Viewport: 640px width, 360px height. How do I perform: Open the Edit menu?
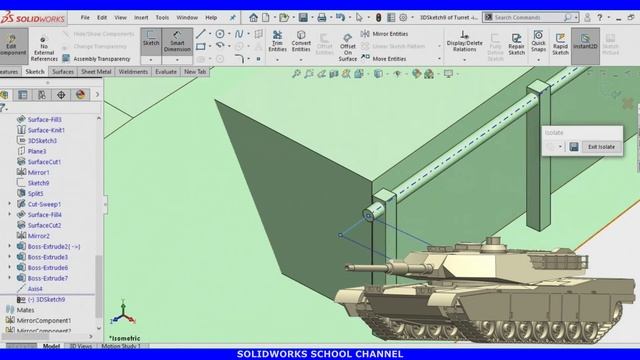tap(102, 18)
